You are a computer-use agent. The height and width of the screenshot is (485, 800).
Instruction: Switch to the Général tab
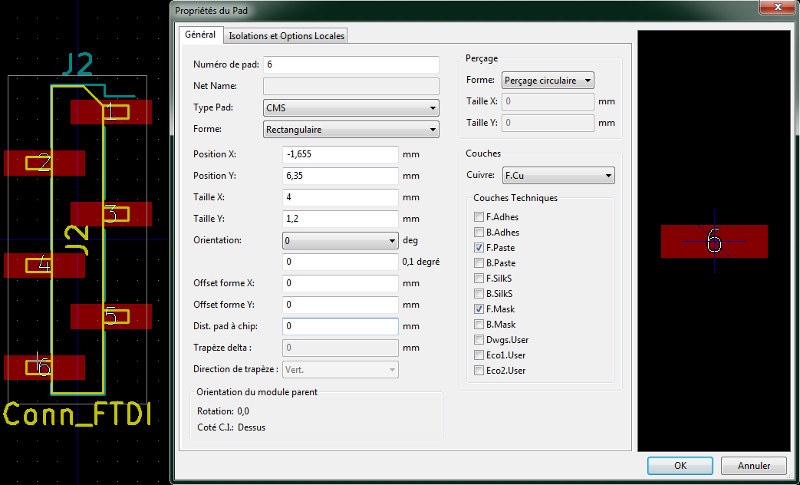201,35
